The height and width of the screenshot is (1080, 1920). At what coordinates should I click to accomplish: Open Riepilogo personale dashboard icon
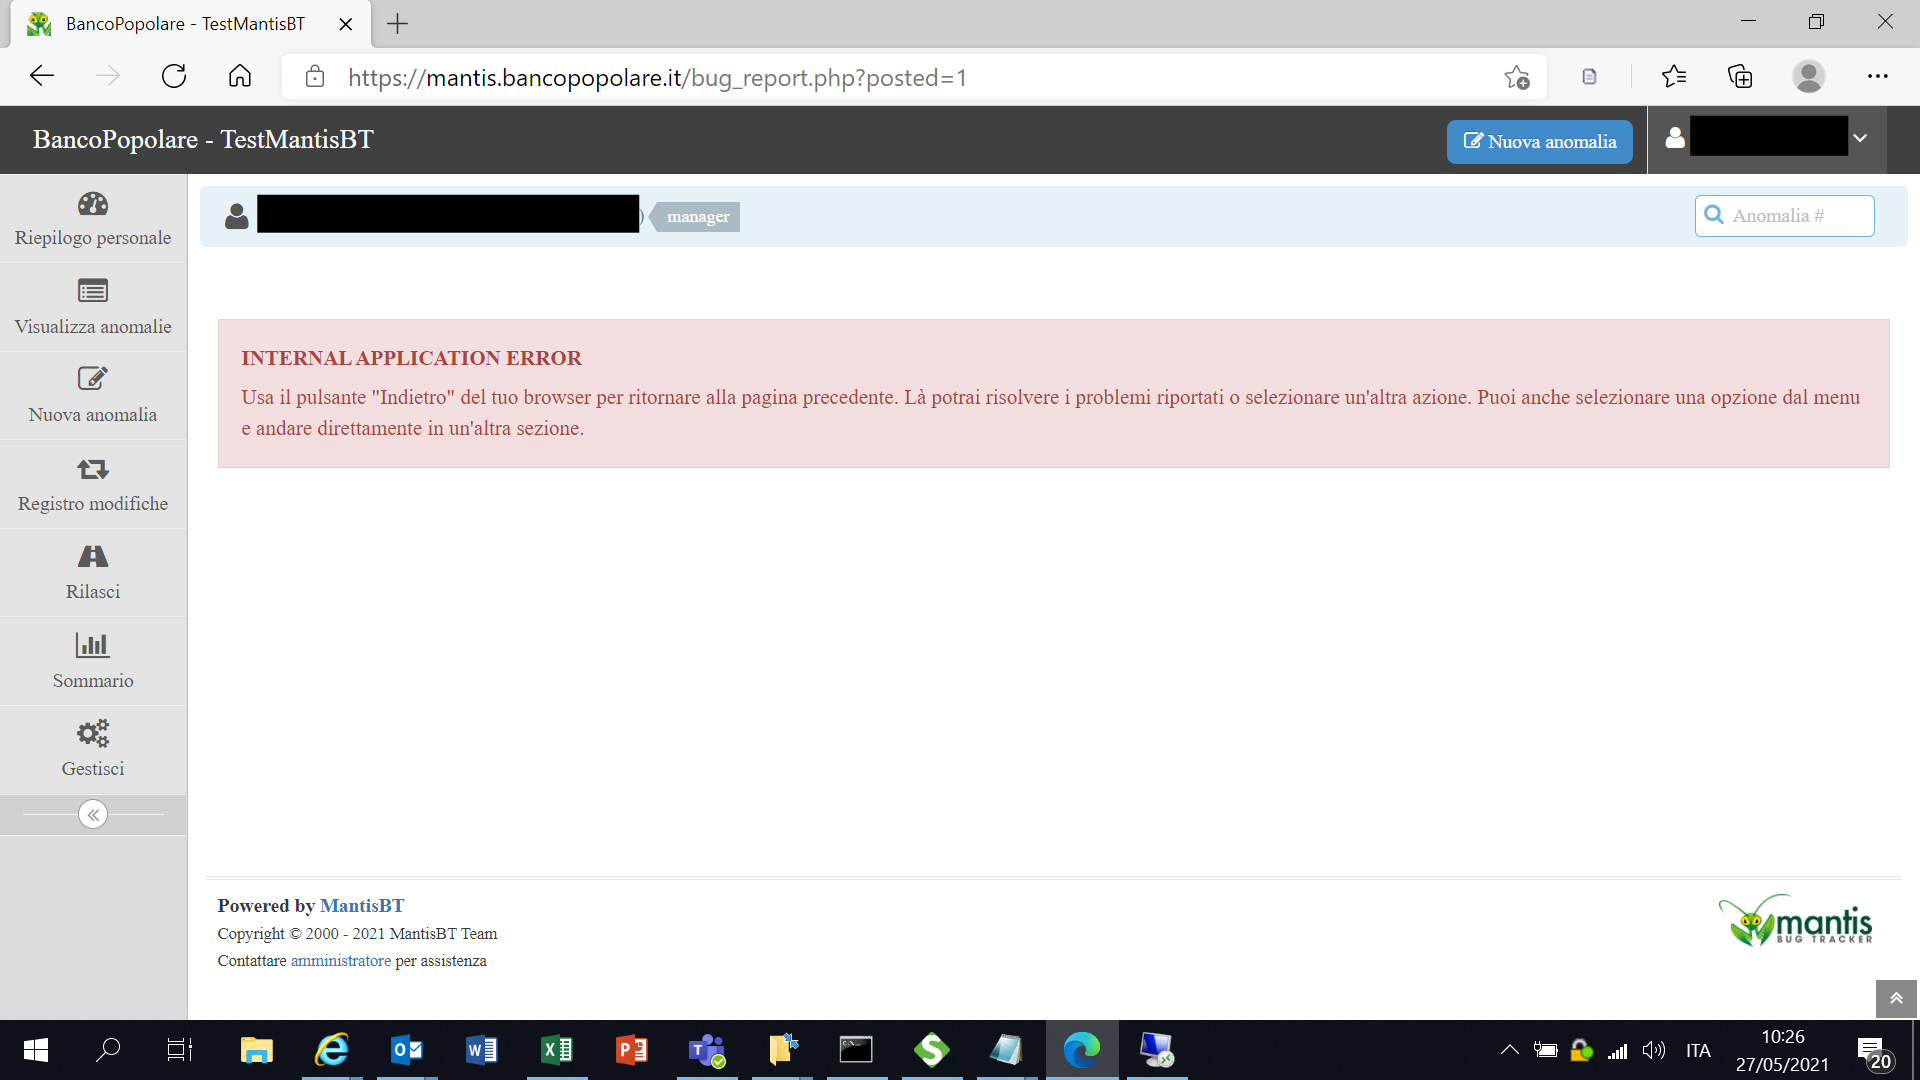(93, 204)
